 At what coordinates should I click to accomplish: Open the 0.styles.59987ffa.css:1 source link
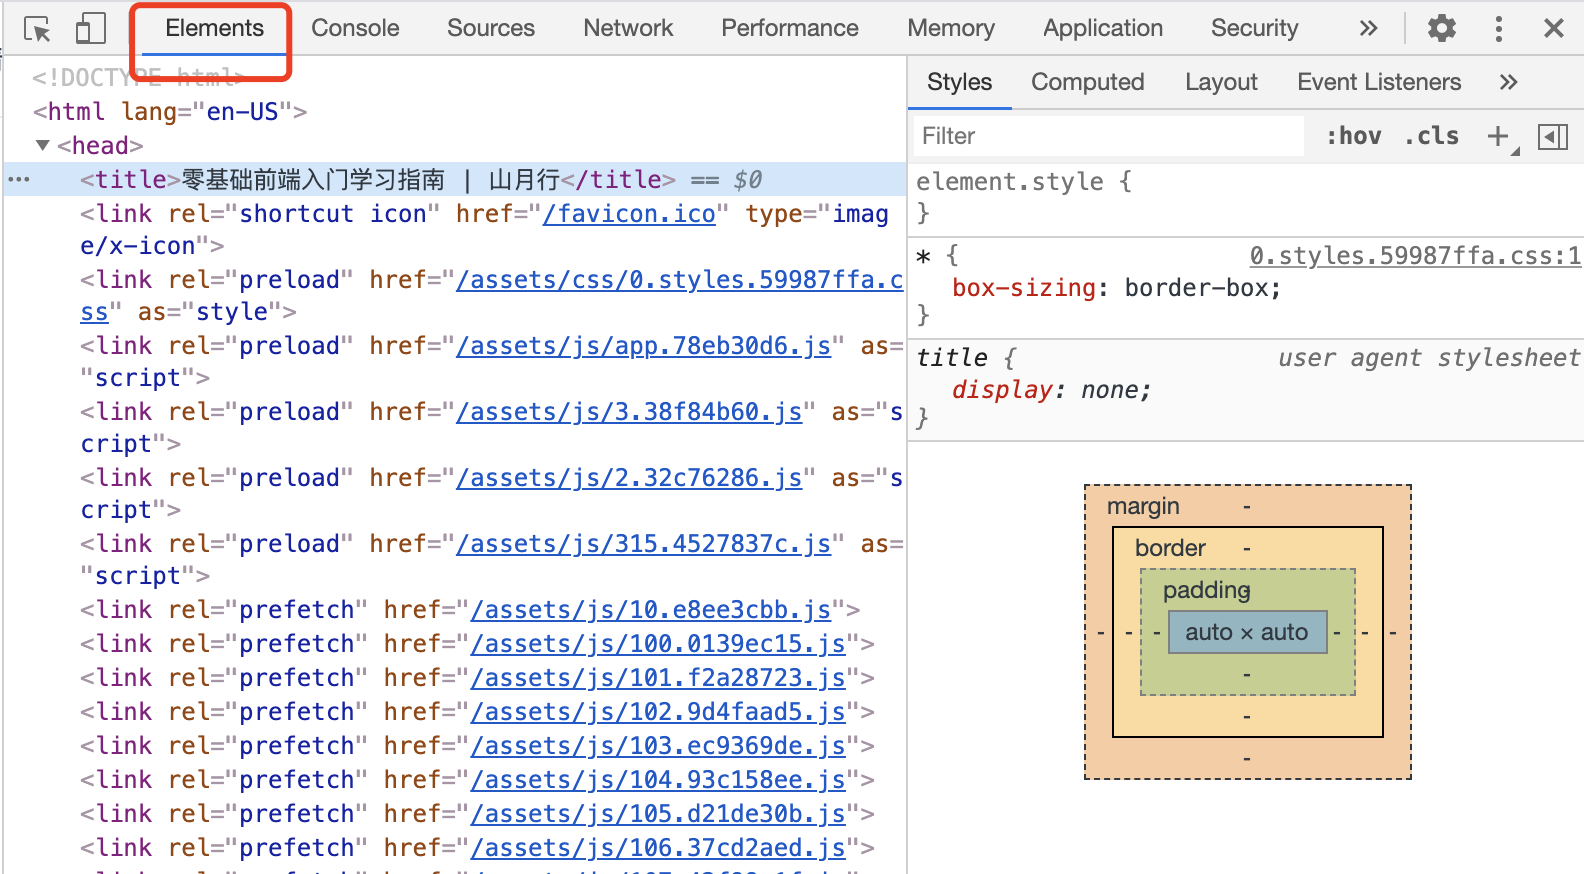point(1415,256)
